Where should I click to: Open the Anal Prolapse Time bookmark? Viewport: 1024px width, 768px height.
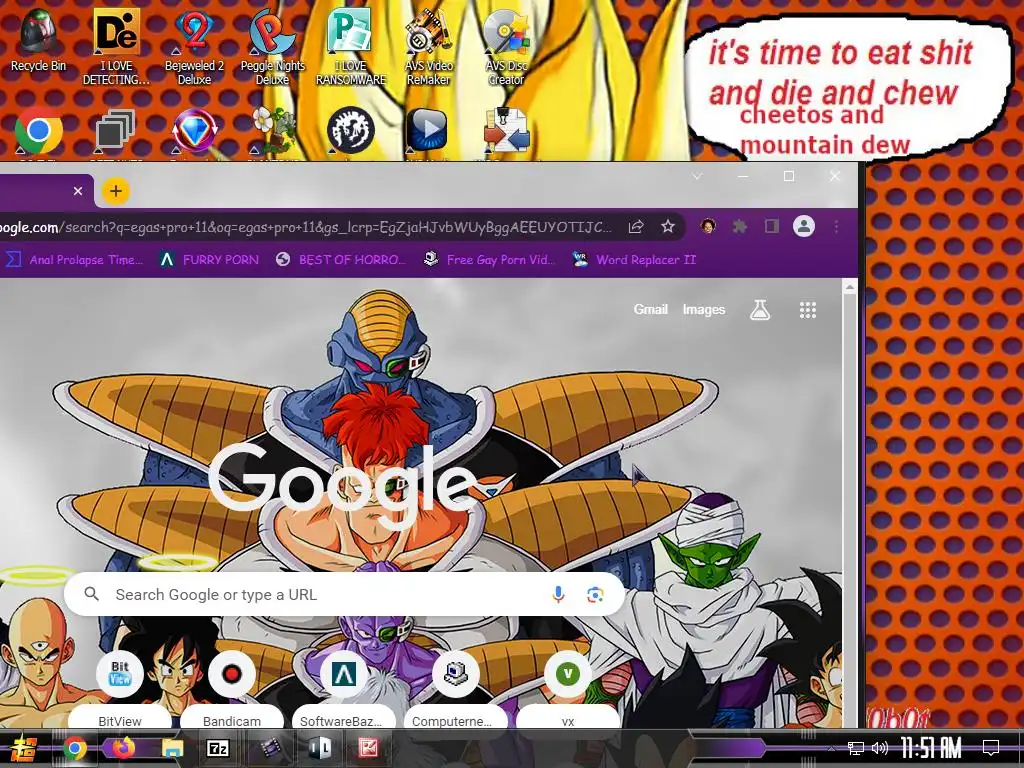tap(74, 260)
